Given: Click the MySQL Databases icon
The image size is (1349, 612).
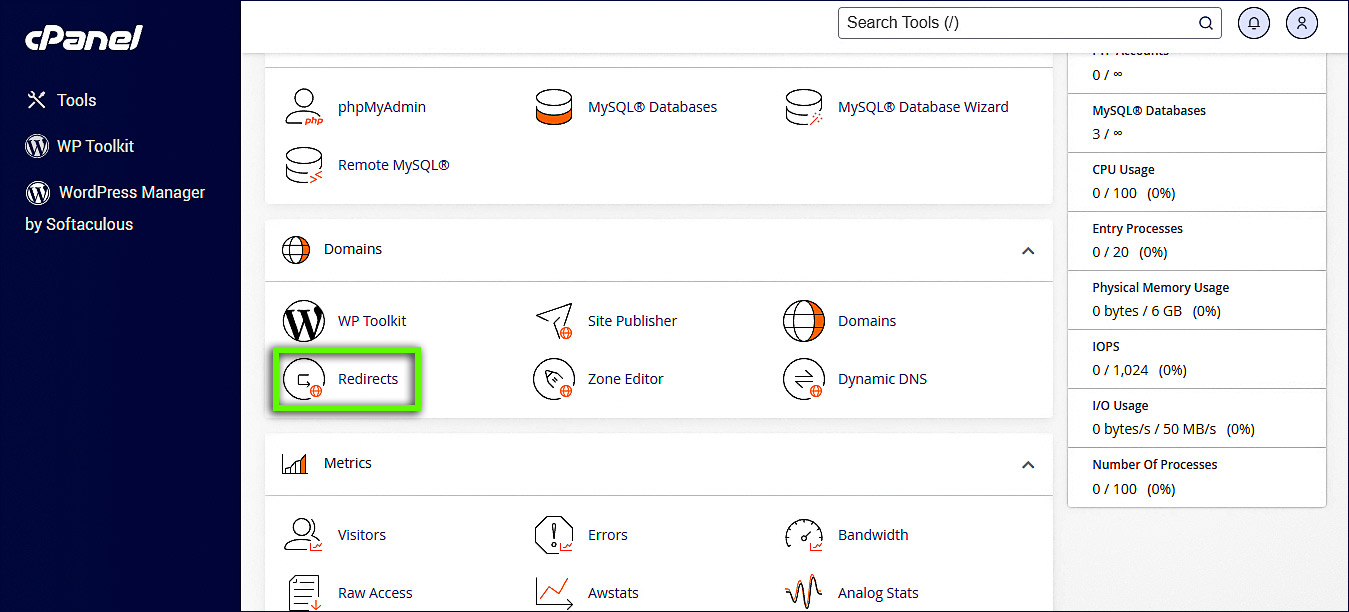Looking at the screenshot, I should coord(554,107).
